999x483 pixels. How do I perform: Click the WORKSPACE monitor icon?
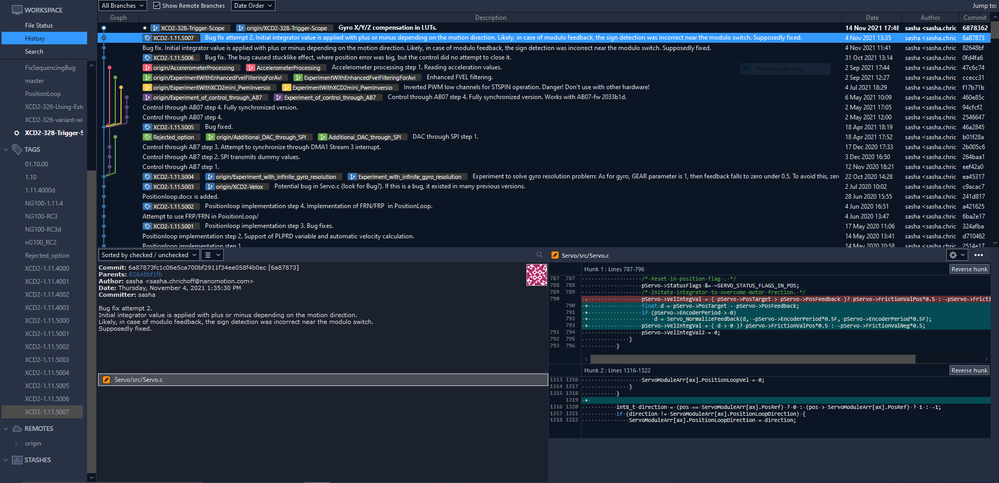(x=17, y=10)
